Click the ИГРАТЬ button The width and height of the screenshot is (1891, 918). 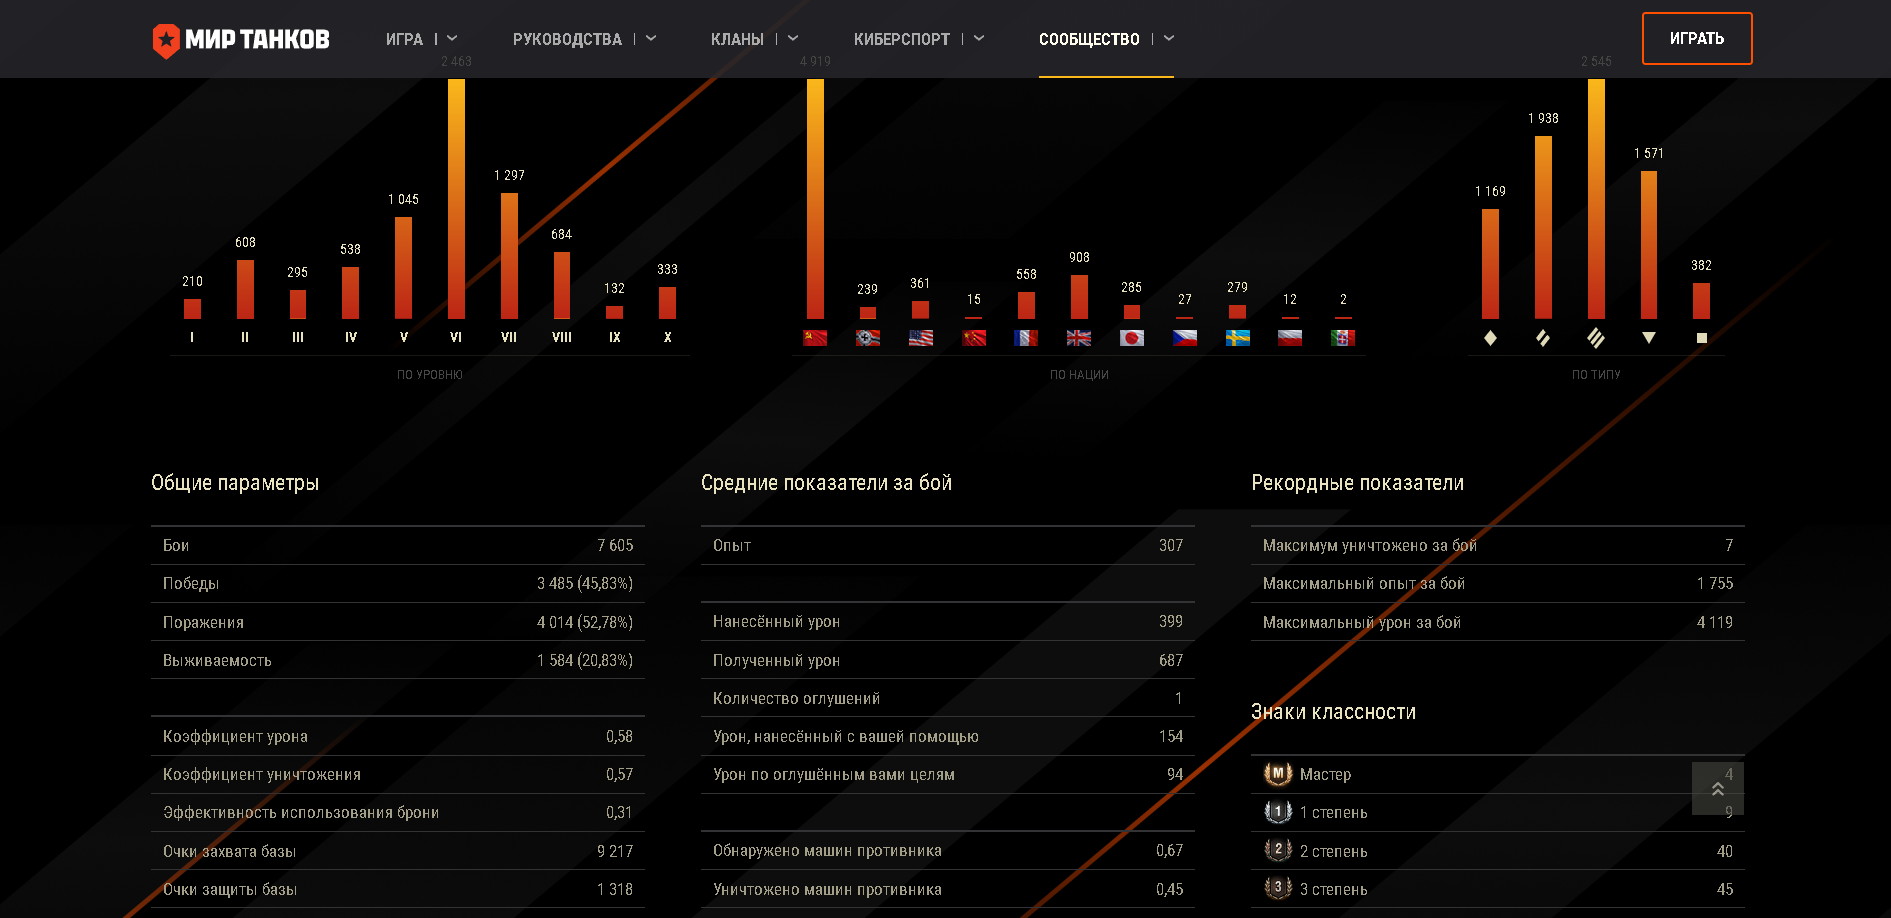pyautogui.click(x=1697, y=38)
